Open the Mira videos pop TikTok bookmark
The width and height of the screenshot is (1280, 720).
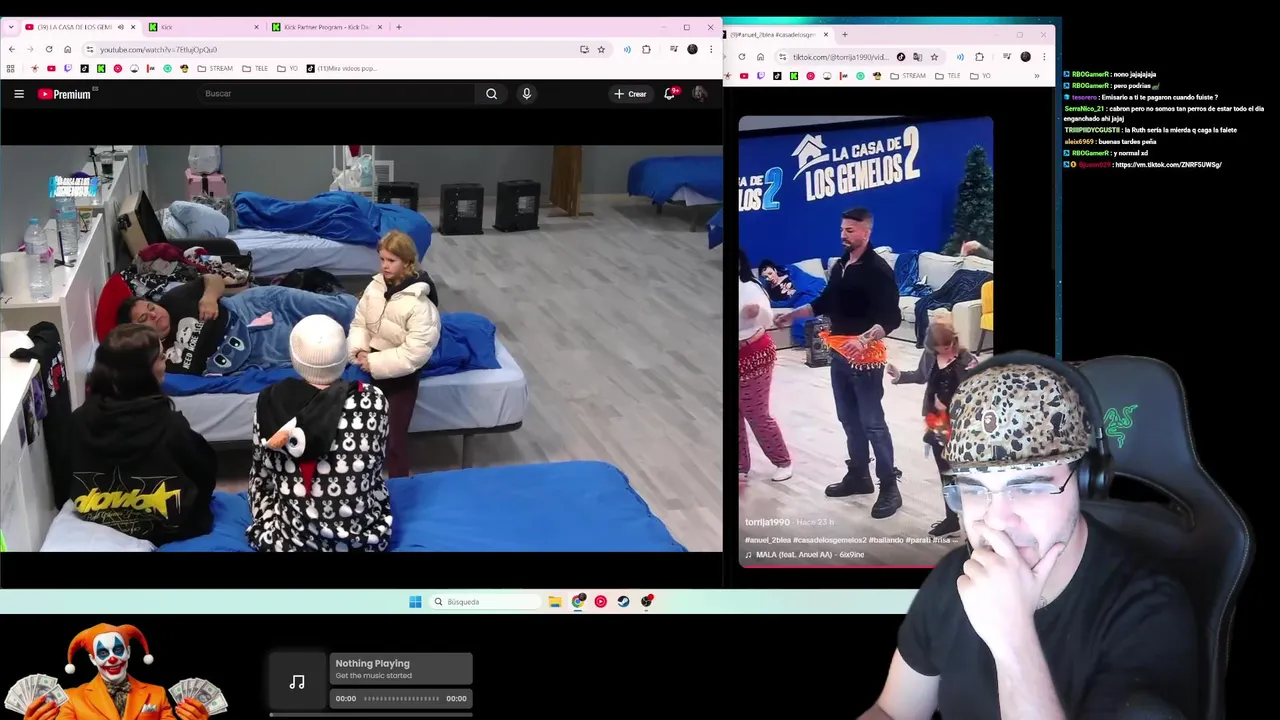[x=342, y=68]
